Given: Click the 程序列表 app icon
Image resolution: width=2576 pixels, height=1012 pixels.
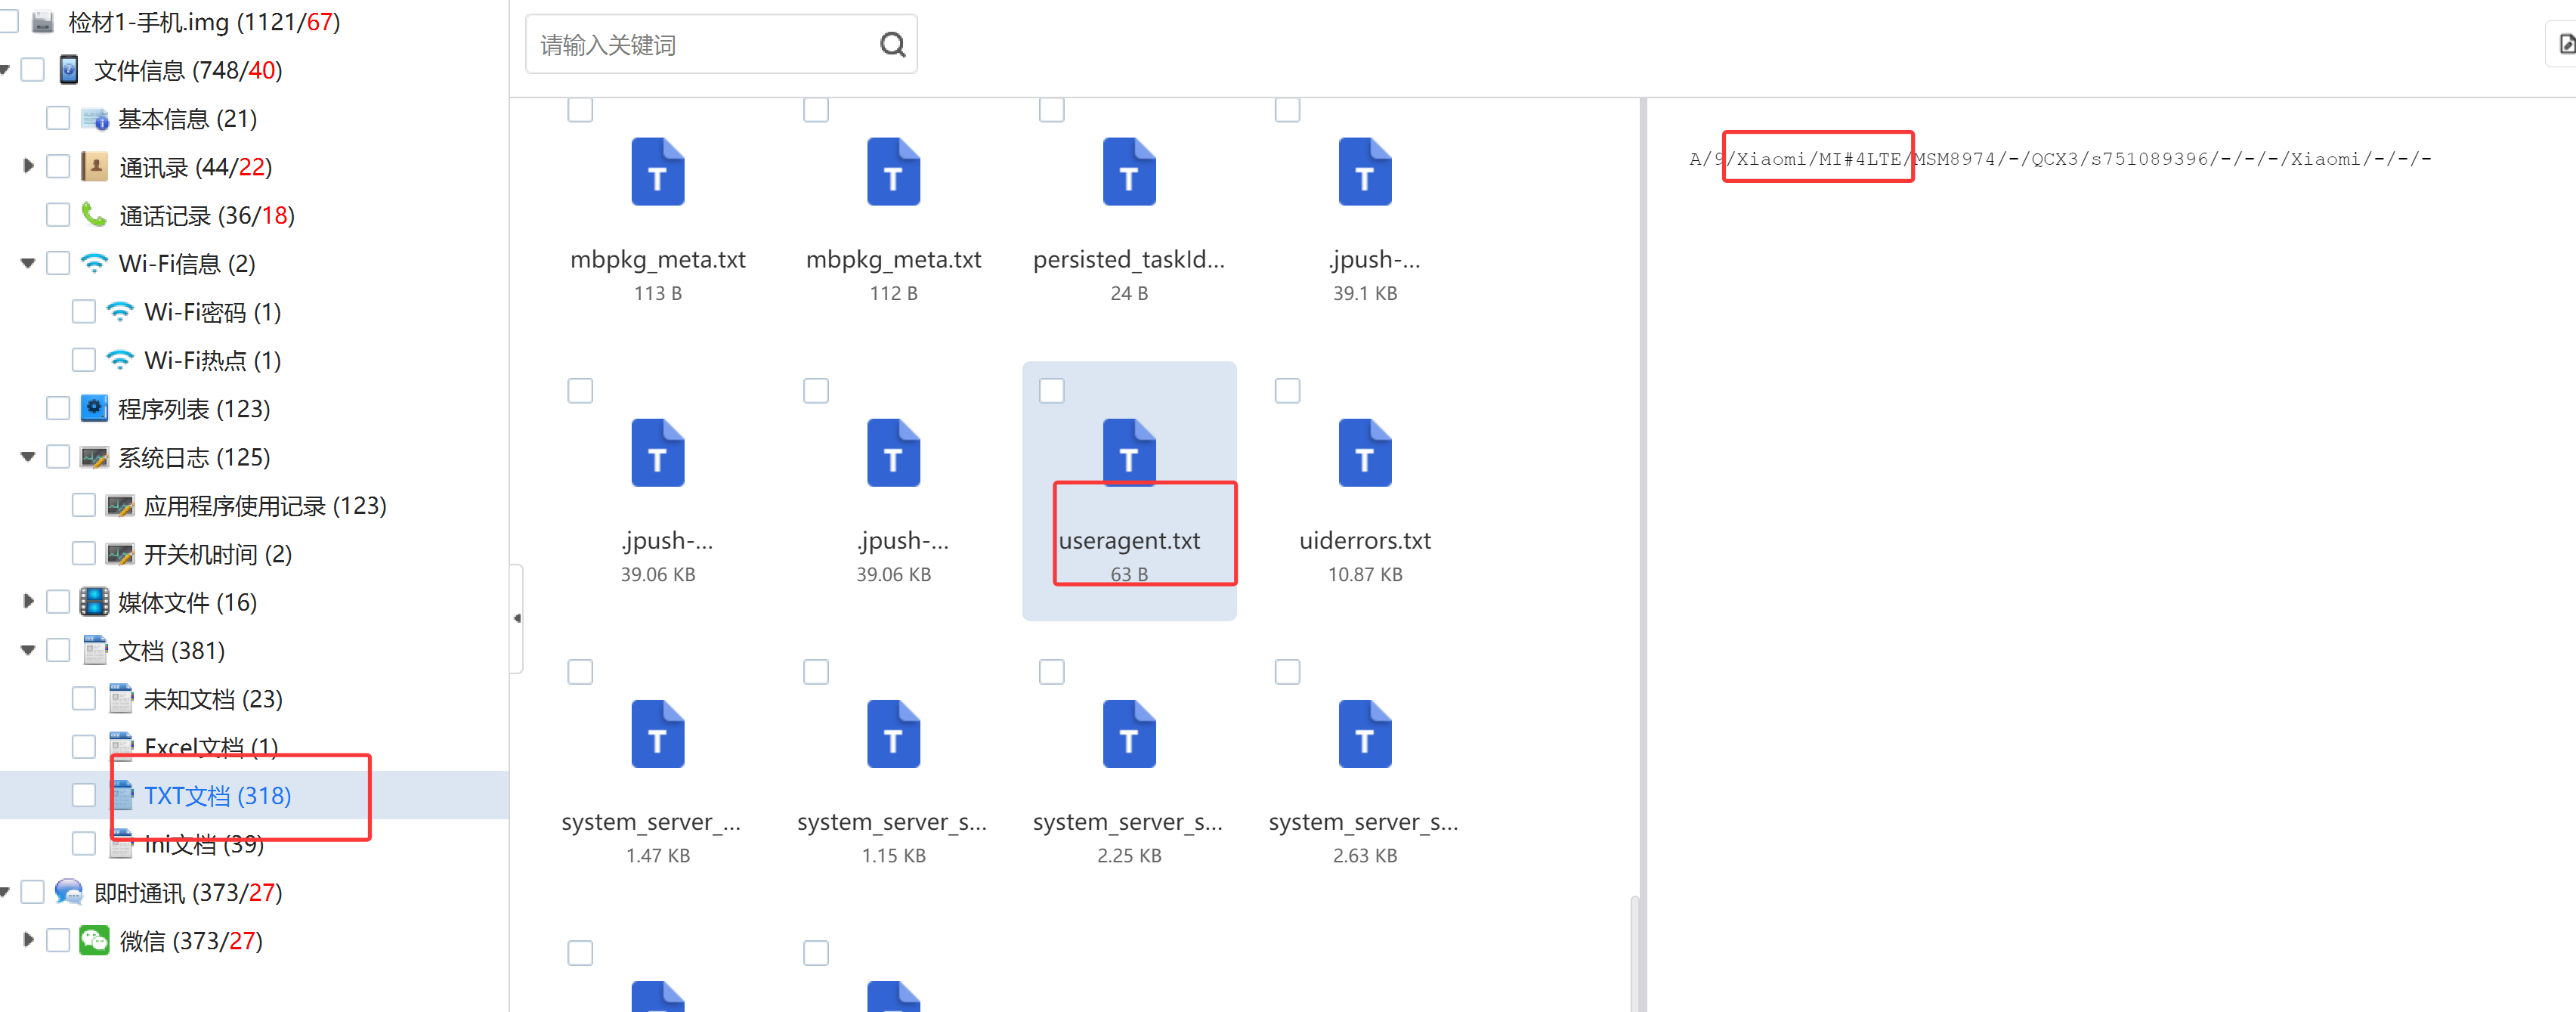Looking at the screenshot, I should pyautogui.click(x=94, y=408).
